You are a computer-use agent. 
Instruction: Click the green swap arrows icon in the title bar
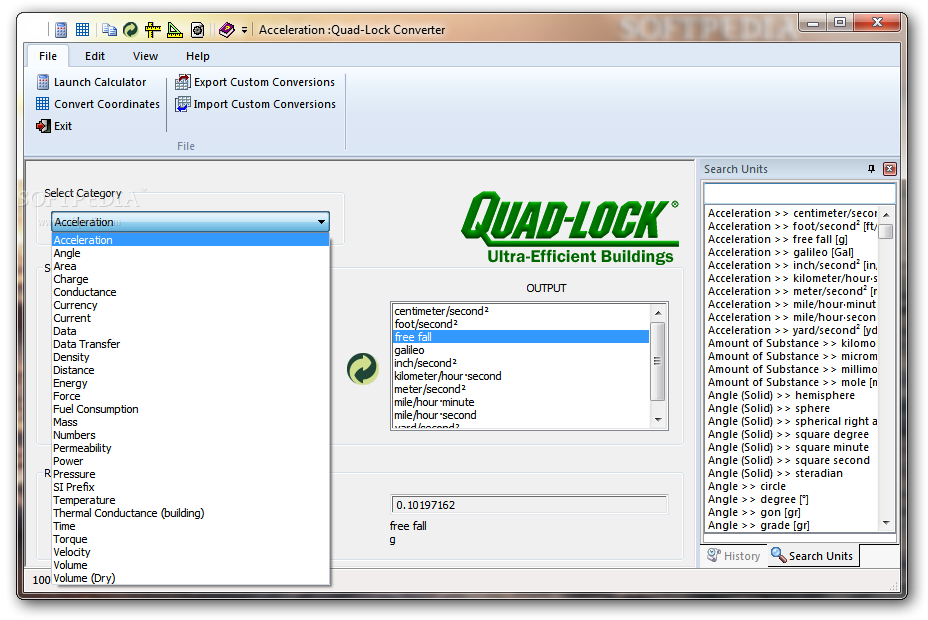[x=130, y=29]
